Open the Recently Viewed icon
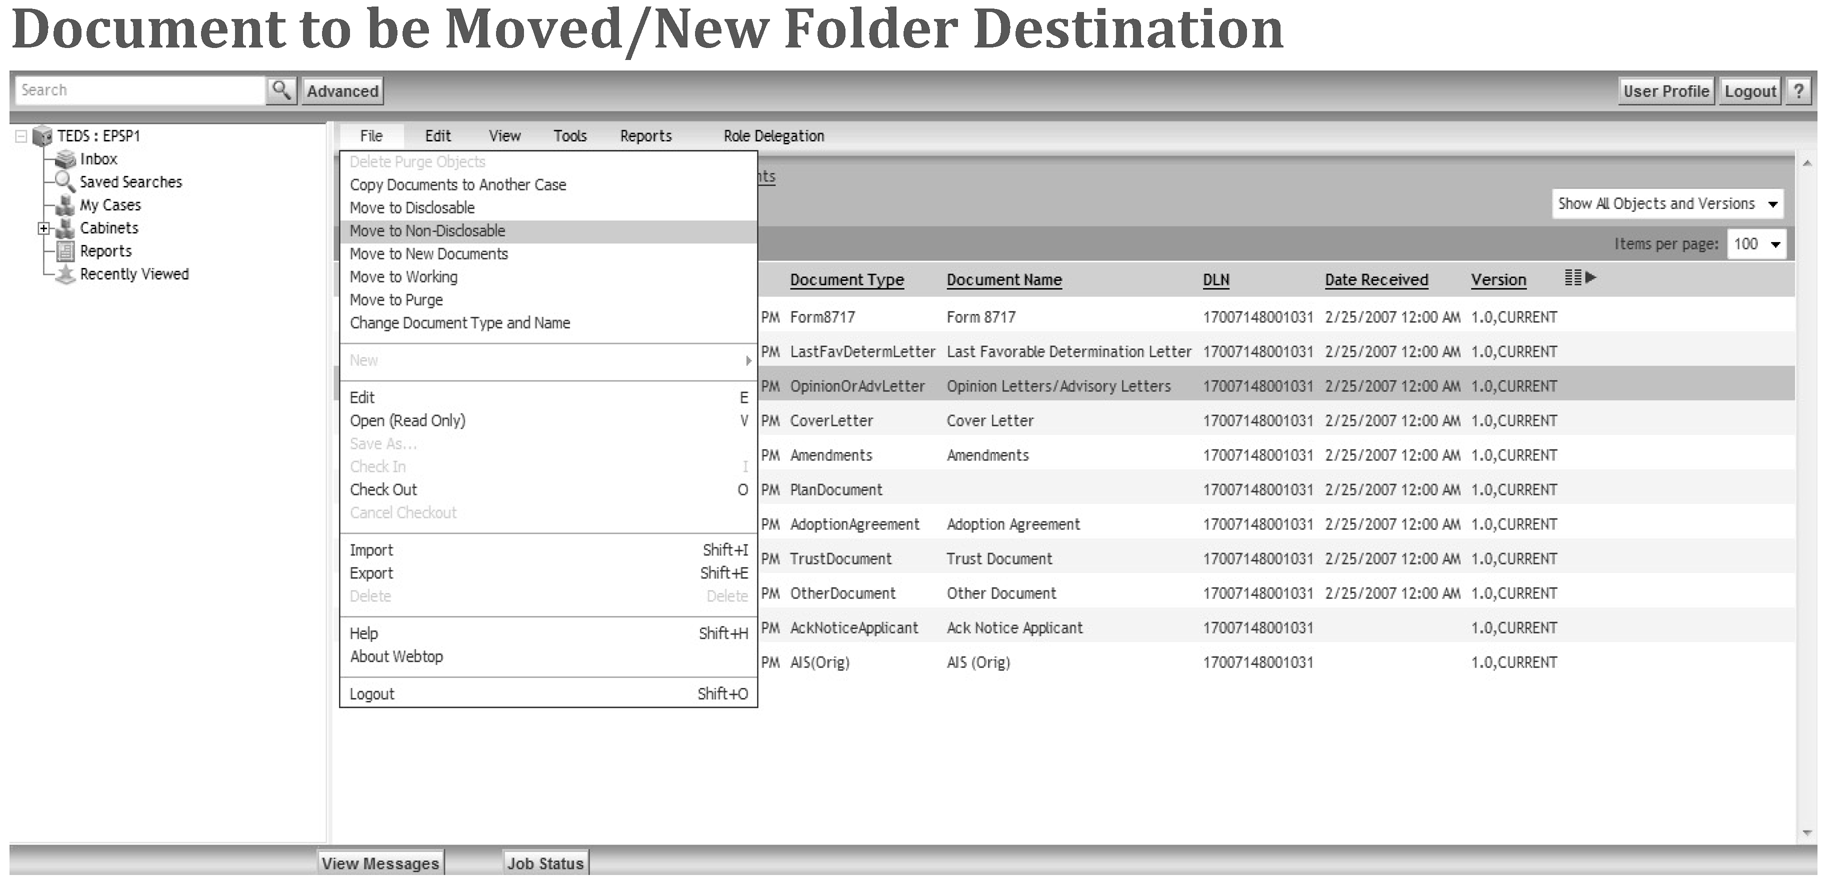Viewport: 1825px width, 883px height. [x=65, y=274]
